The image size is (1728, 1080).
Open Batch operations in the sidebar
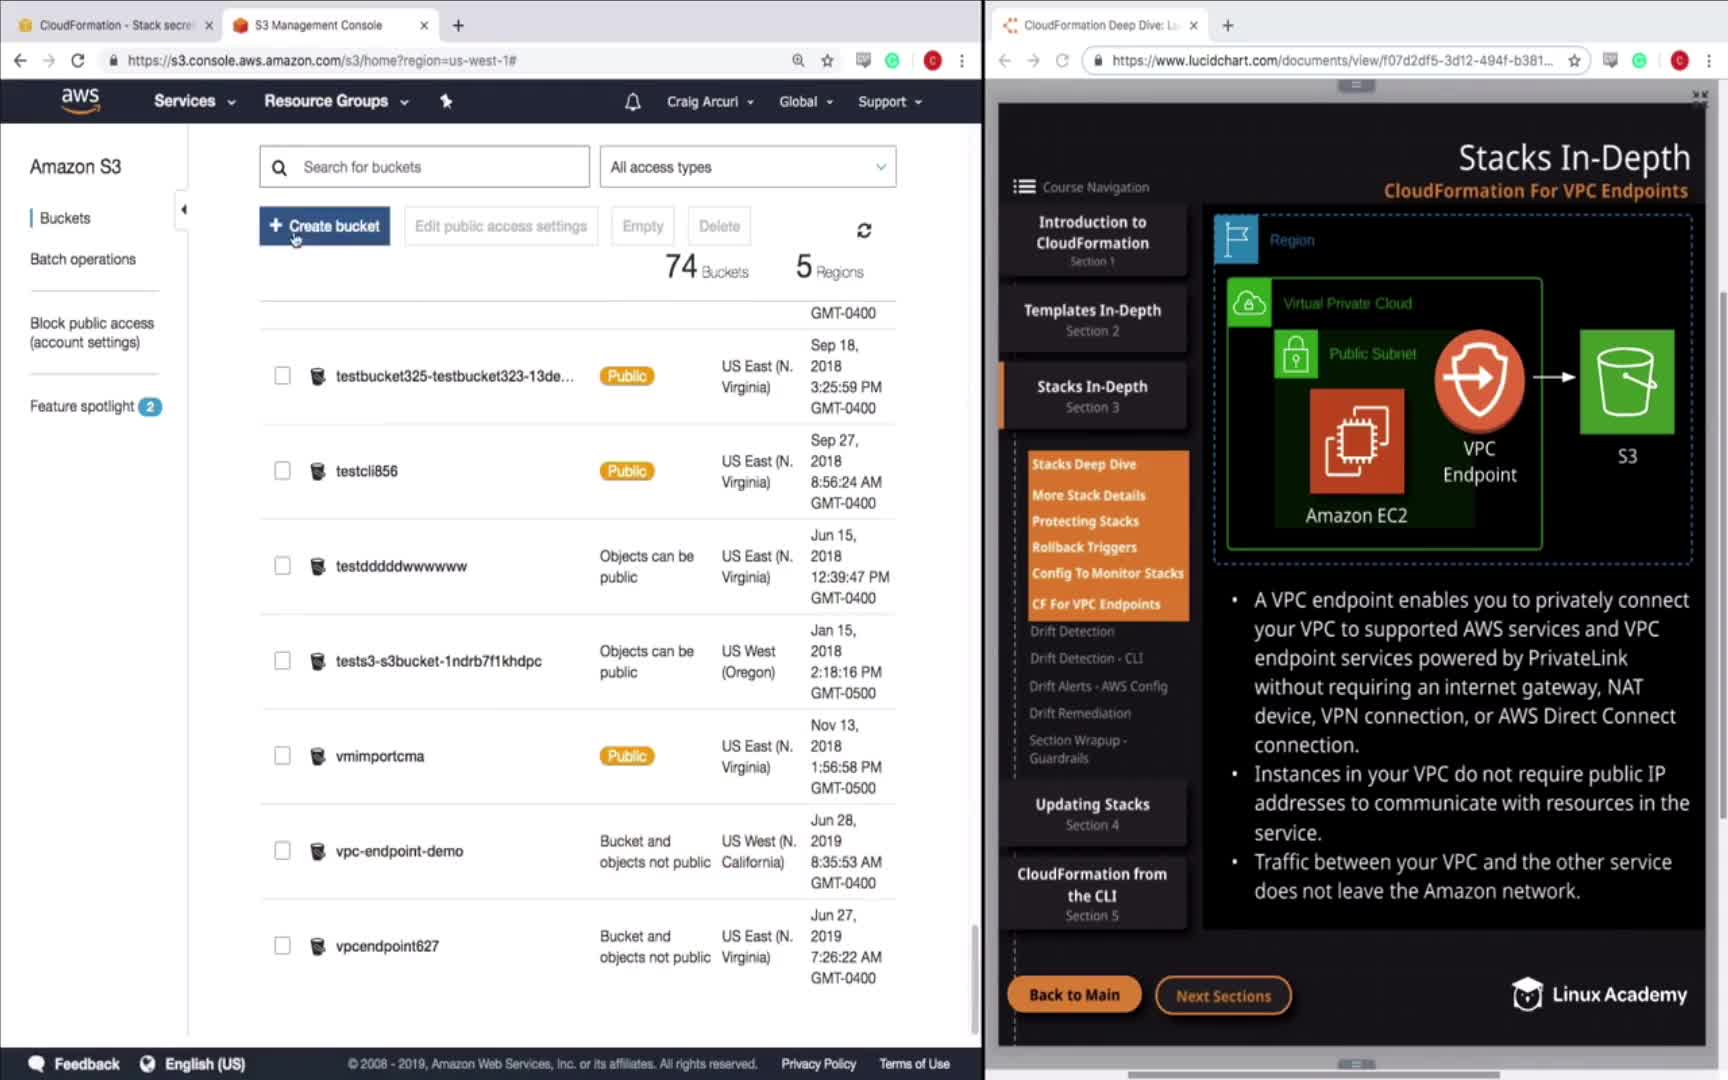83,259
